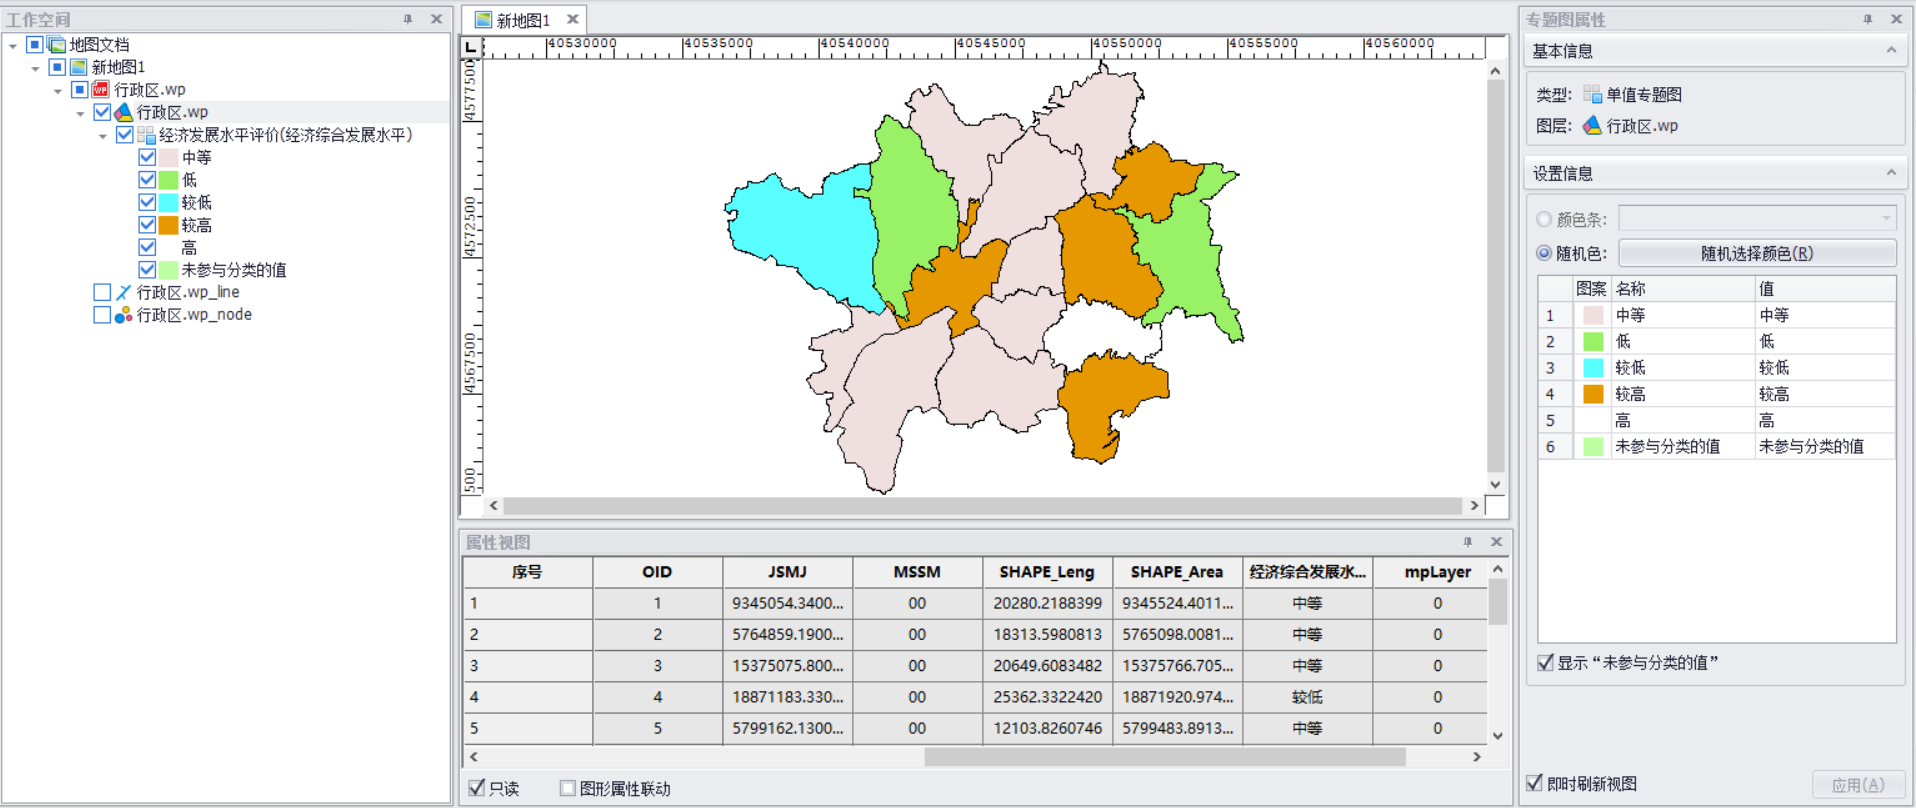Click the node layer icon of 行政区.wp_node
Viewport: 1916px width, 808px height.
click(x=123, y=315)
